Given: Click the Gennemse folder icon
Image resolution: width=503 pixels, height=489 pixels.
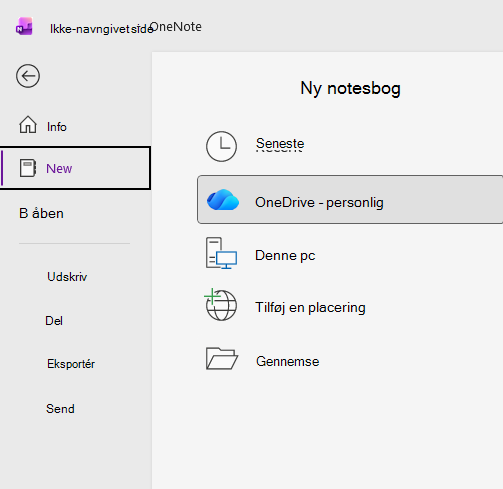Looking at the screenshot, I should click(222, 359).
